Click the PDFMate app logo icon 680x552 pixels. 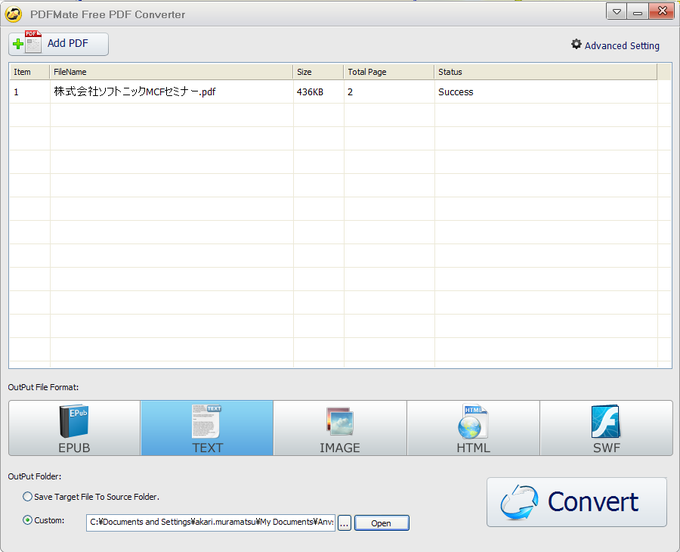(x=13, y=14)
